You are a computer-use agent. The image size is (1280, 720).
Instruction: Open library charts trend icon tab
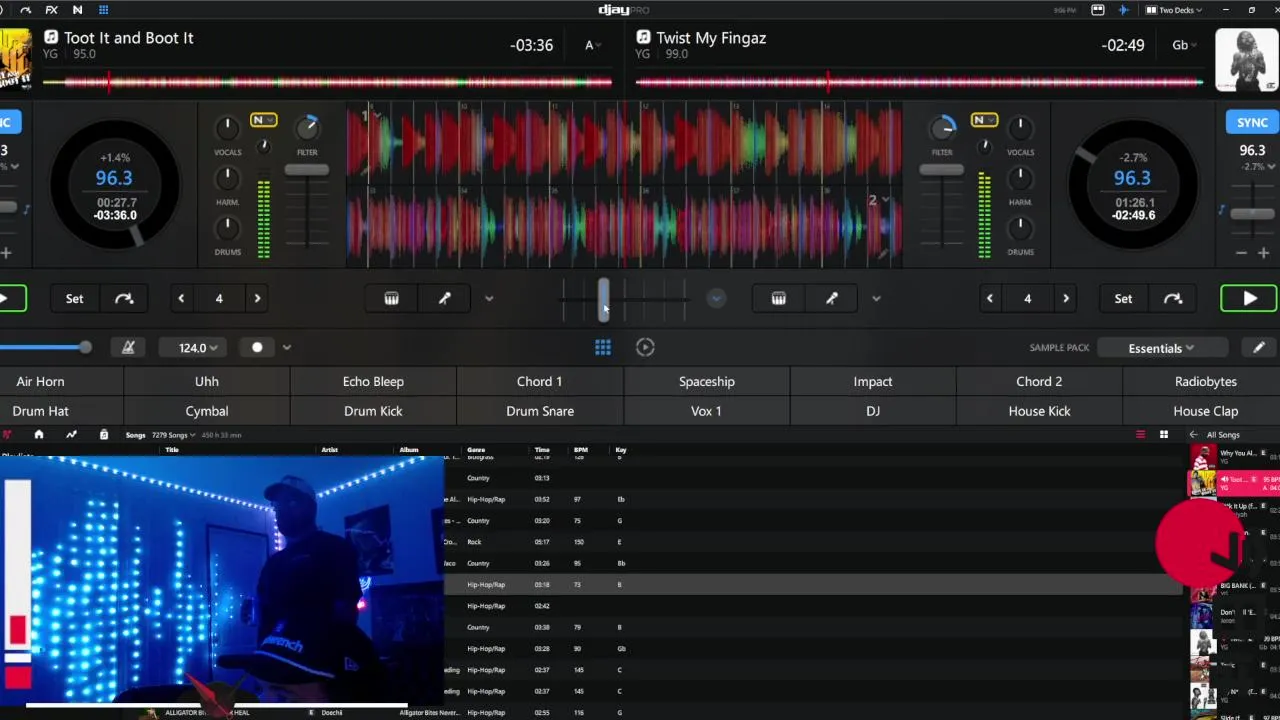tap(71, 435)
